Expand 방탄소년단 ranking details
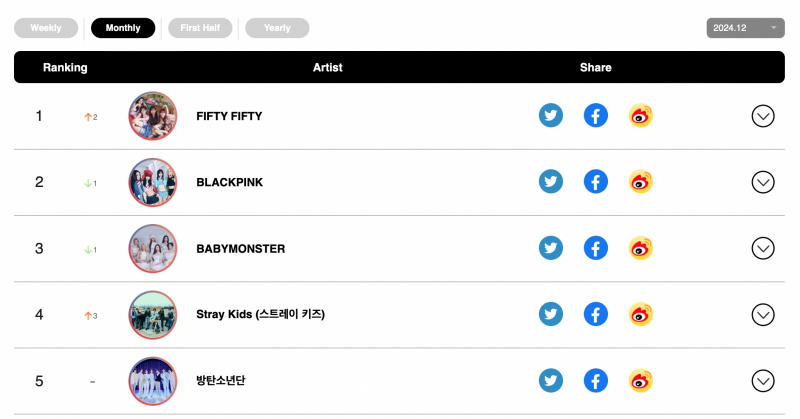800x419 pixels. [x=763, y=381]
